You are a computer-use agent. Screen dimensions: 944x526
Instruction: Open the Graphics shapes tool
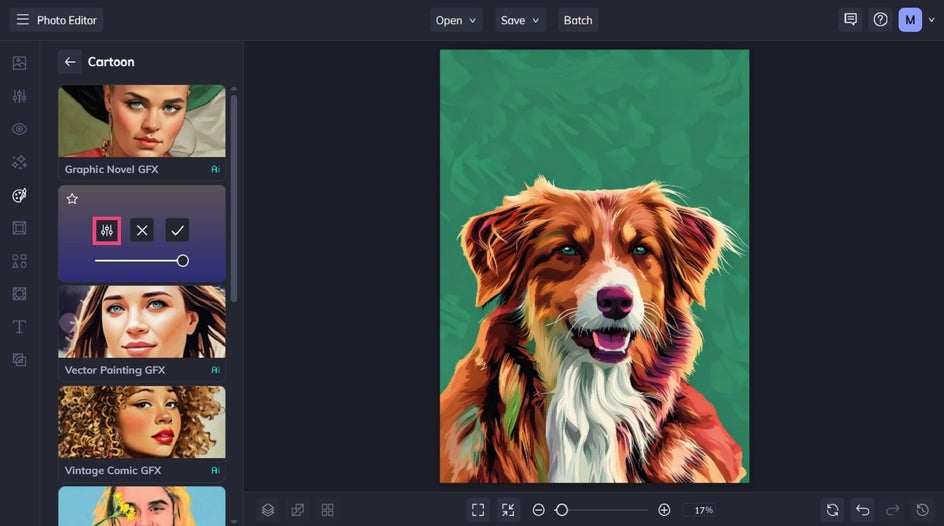click(19, 261)
